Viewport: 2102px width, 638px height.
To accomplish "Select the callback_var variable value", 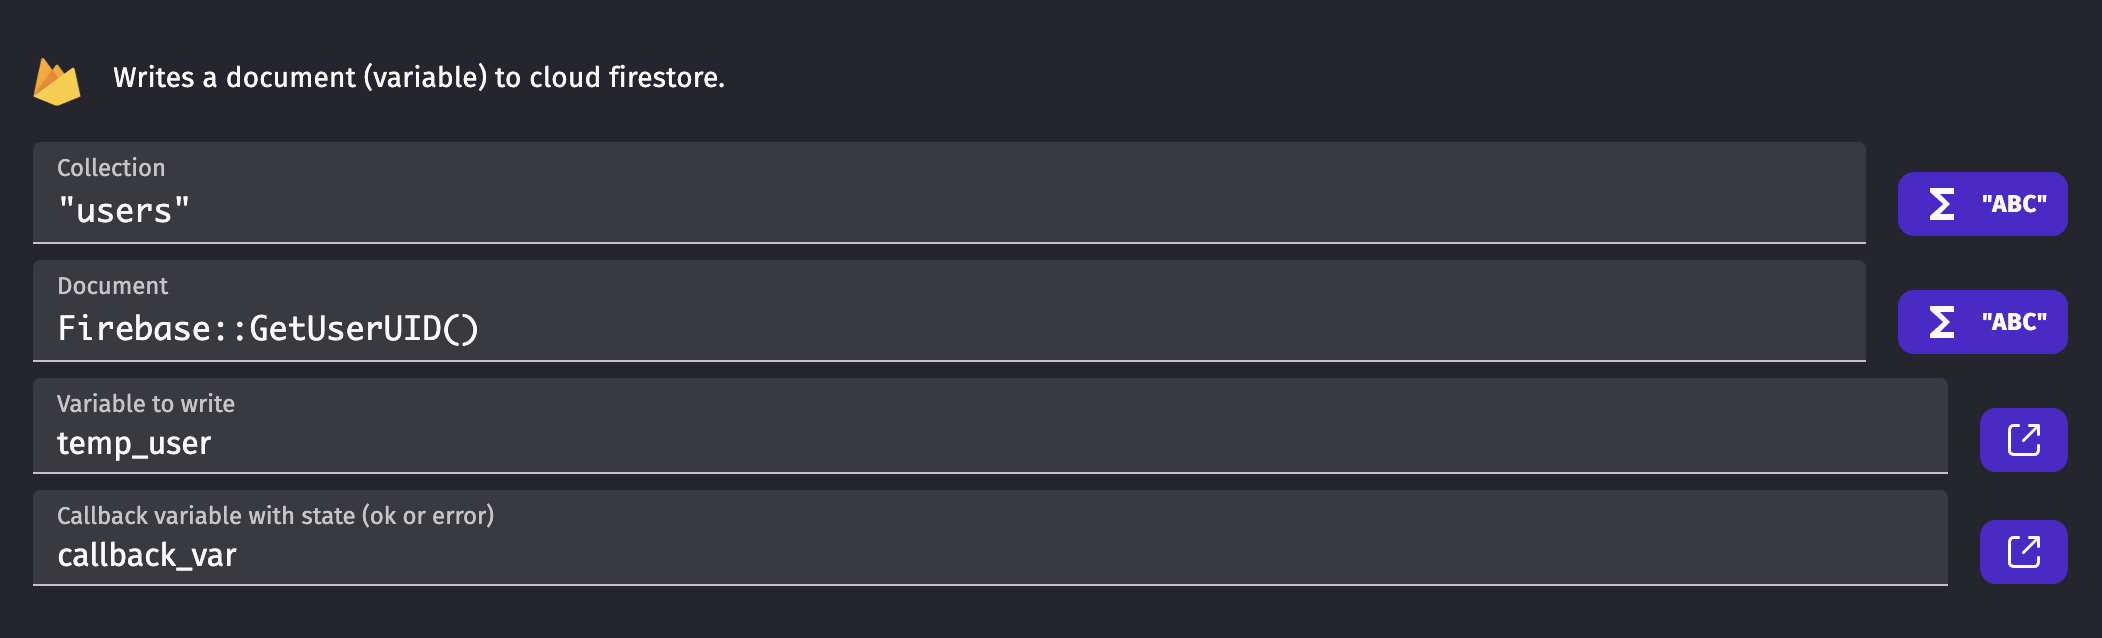I will (147, 555).
